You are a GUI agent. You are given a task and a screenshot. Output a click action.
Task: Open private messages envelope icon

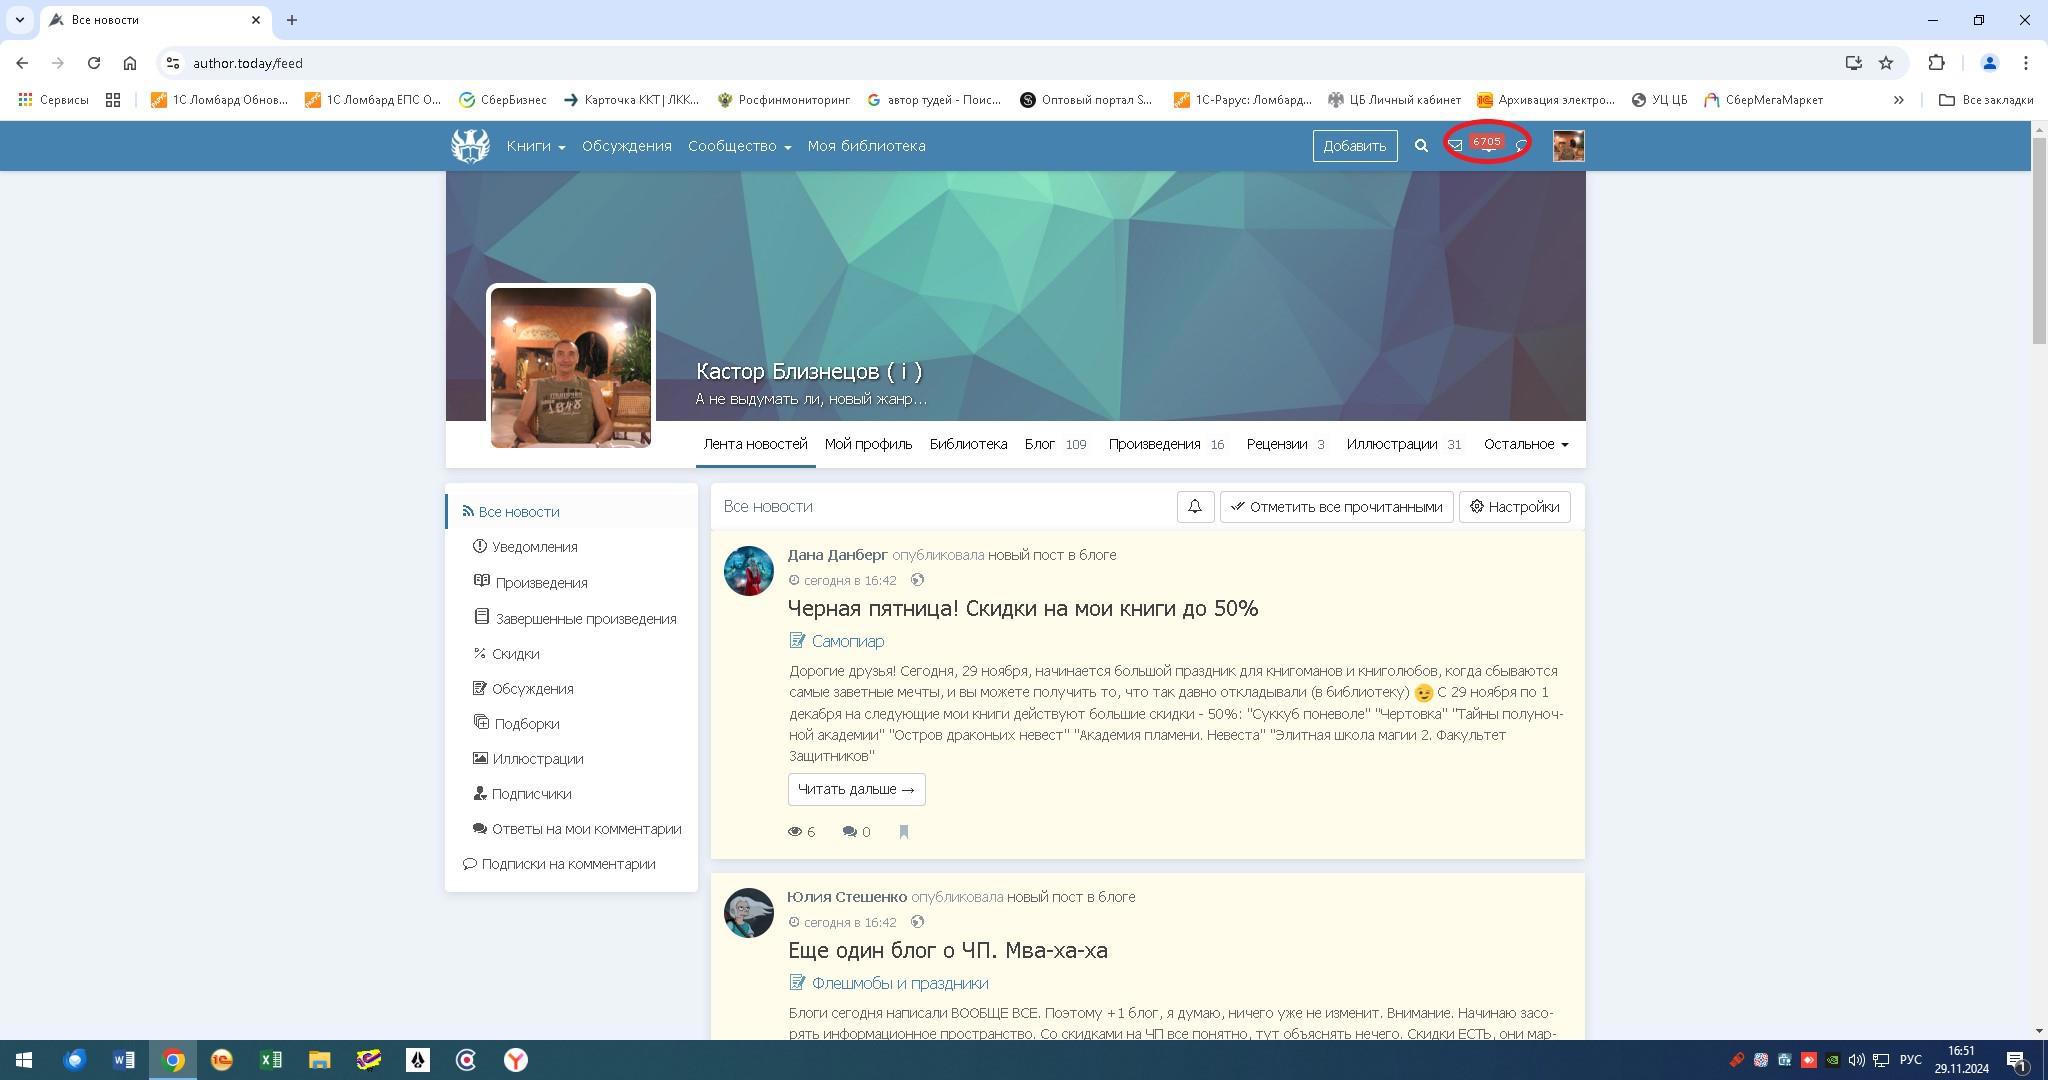(1455, 146)
